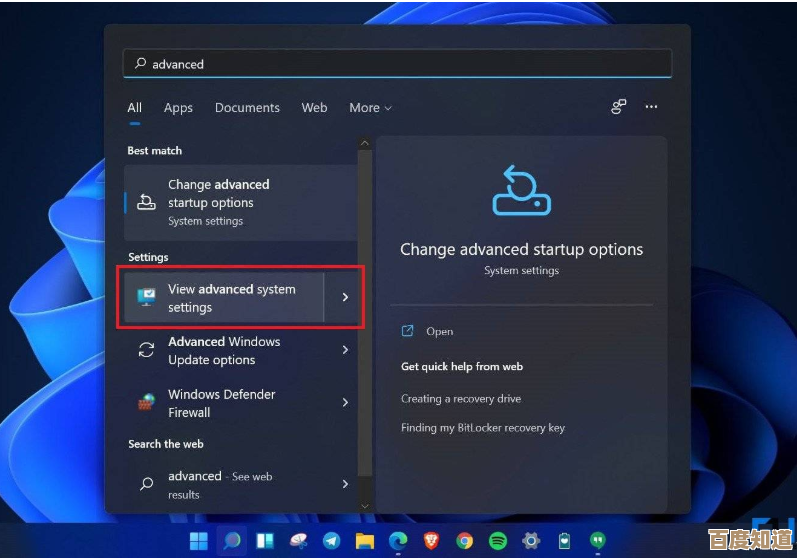Screen dimensions: 797x558
Task: Click "System settings" text under preview title
Action: 522,271
